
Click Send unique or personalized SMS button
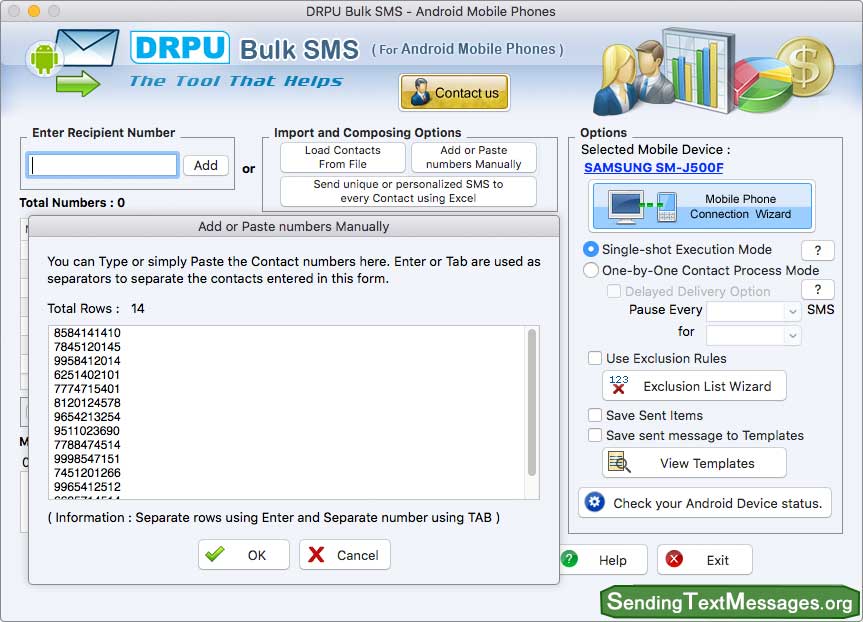[x=408, y=191]
